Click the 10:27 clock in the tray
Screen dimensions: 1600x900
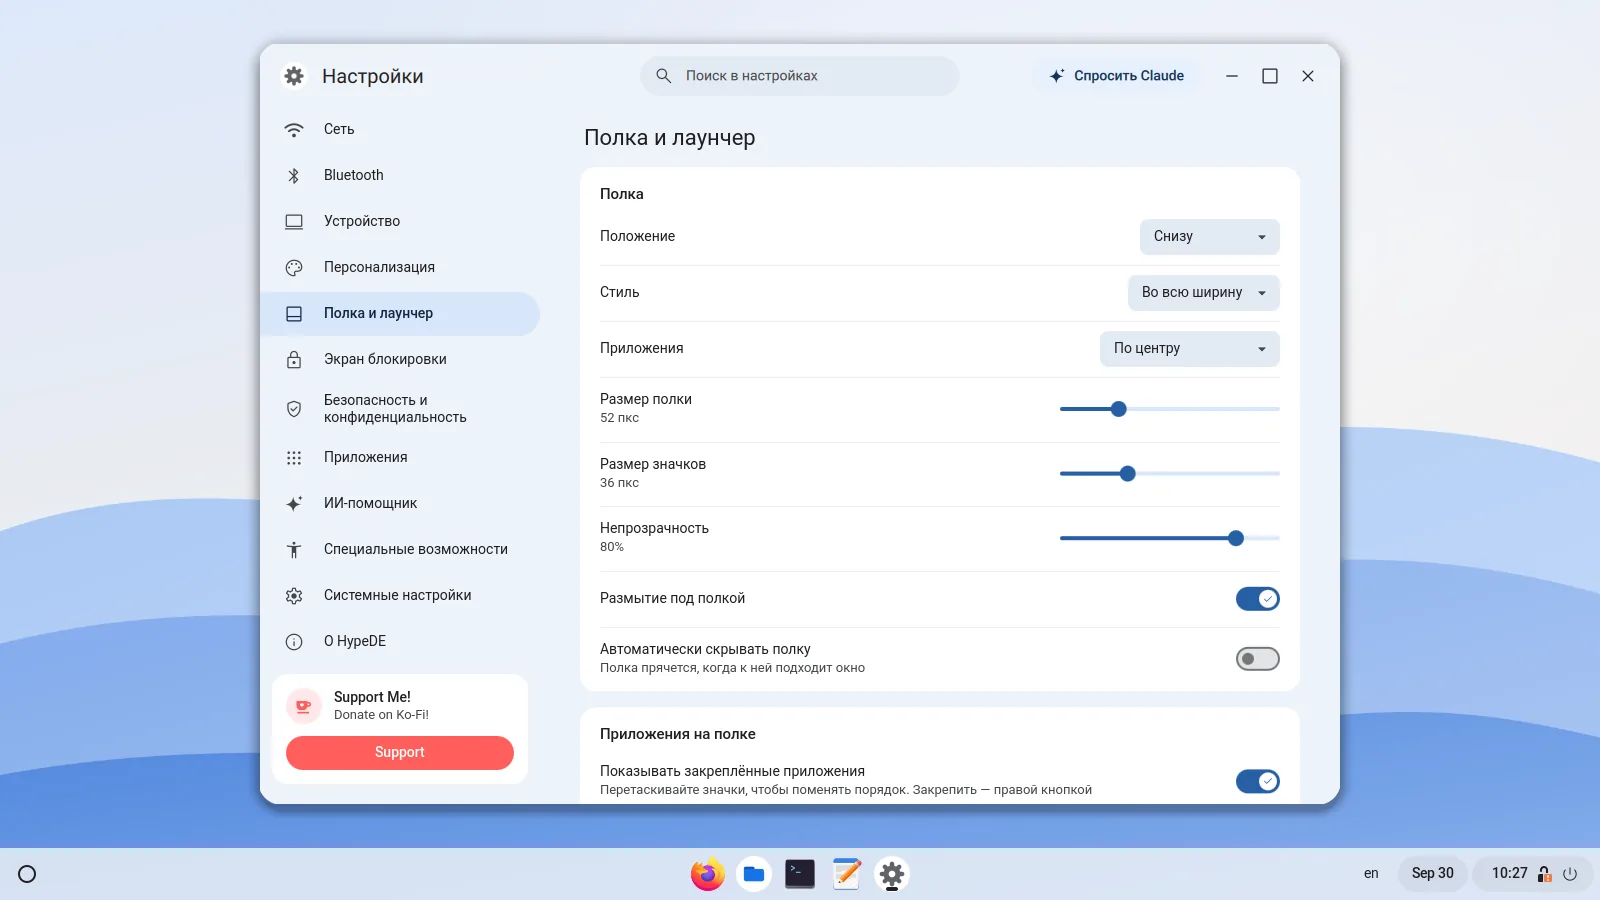(x=1510, y=874)
